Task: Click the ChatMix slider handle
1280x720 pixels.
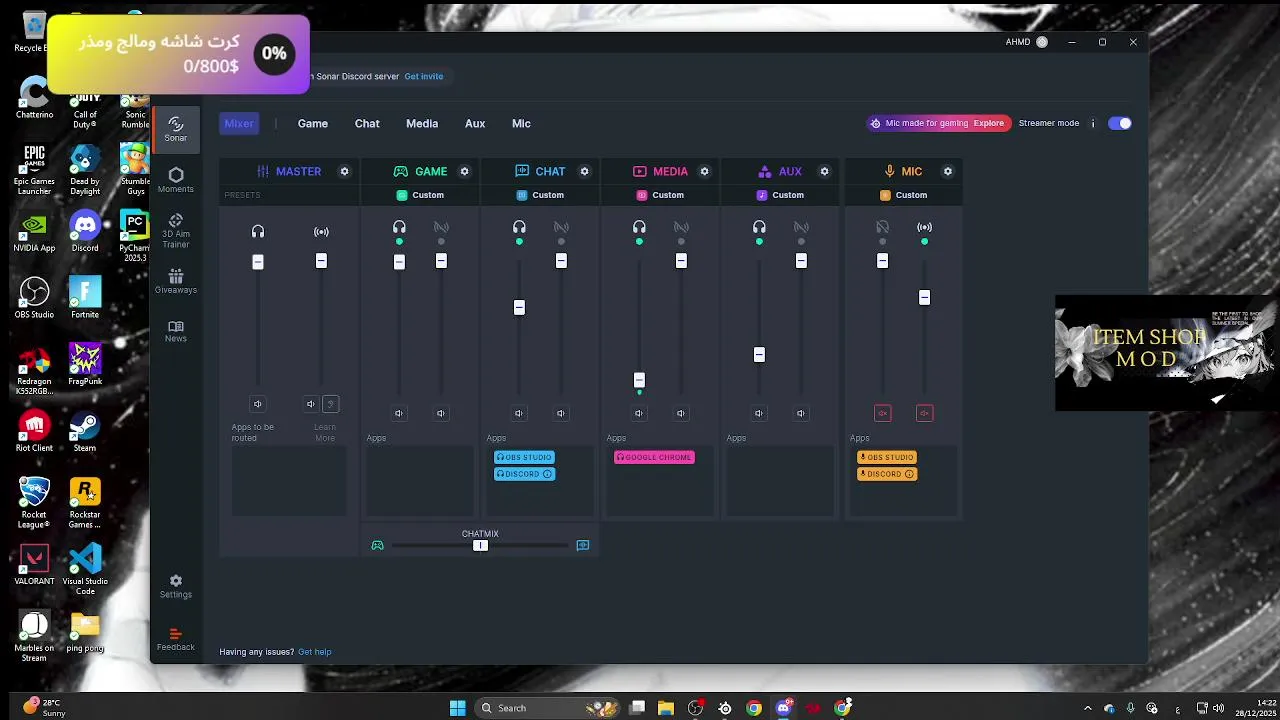Action: tap(481, 545)
